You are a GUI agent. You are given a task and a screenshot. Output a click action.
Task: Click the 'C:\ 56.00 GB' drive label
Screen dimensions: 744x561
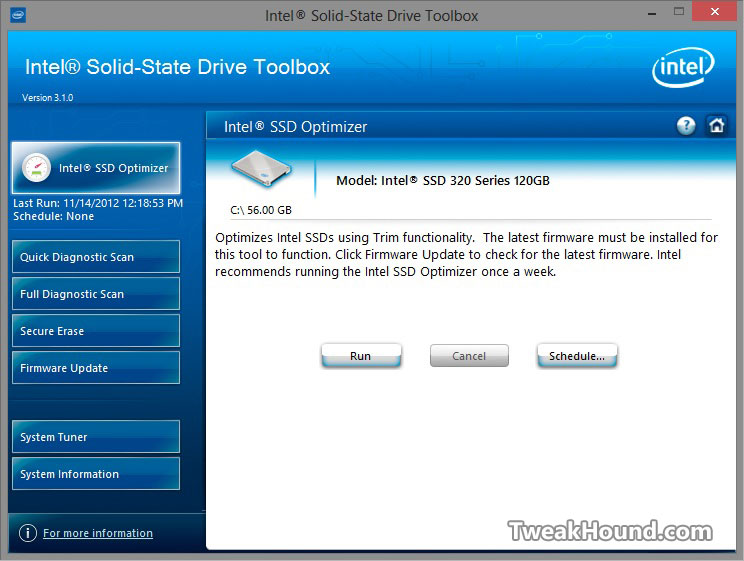(261, 210)
